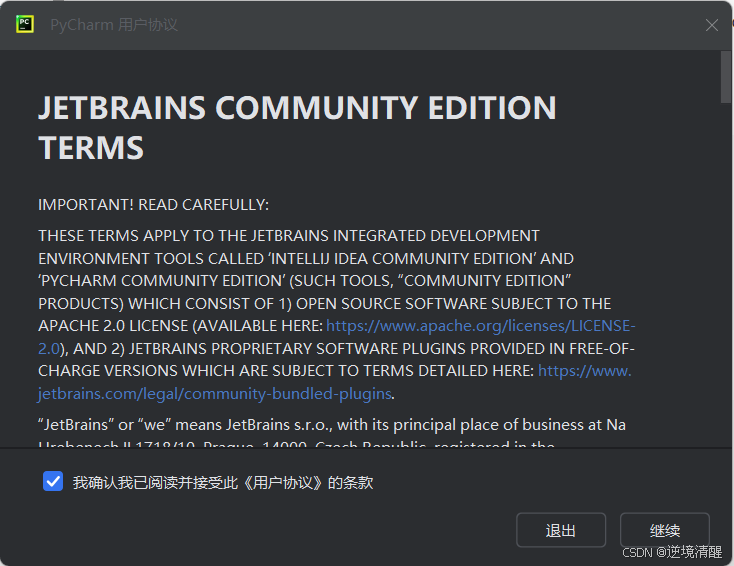This screenshot has width=734, height=566.
Task: Click the 'JETBRAINS COMMUNITY EDITION TERMS' heading
Action: click(297, 127)
